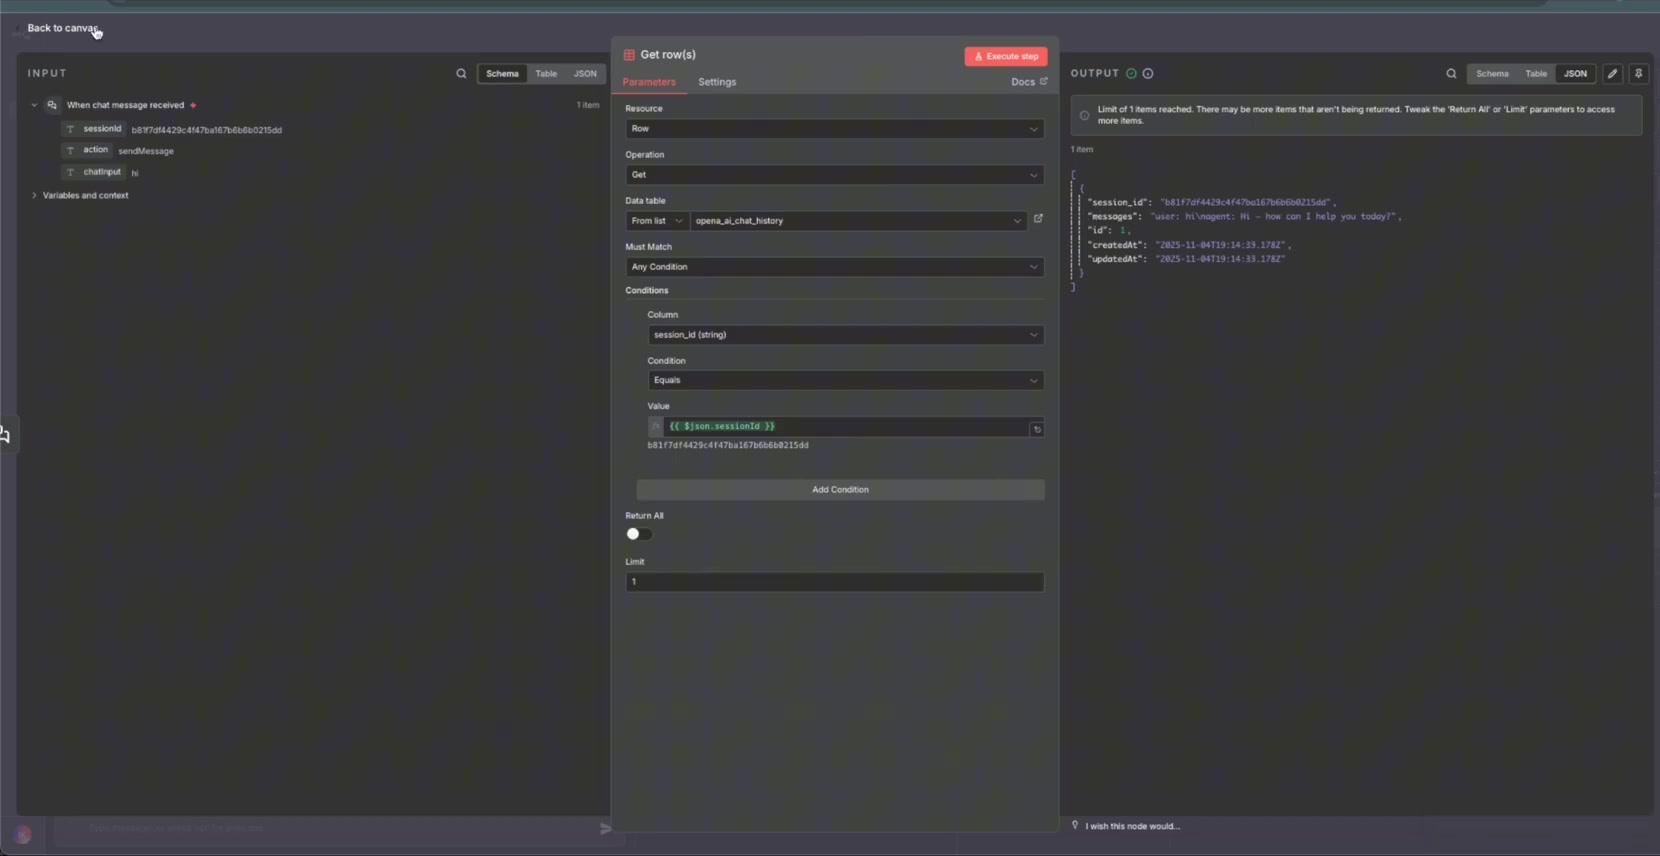
Task: Show output info icon
Action: tap(1148, 74)
